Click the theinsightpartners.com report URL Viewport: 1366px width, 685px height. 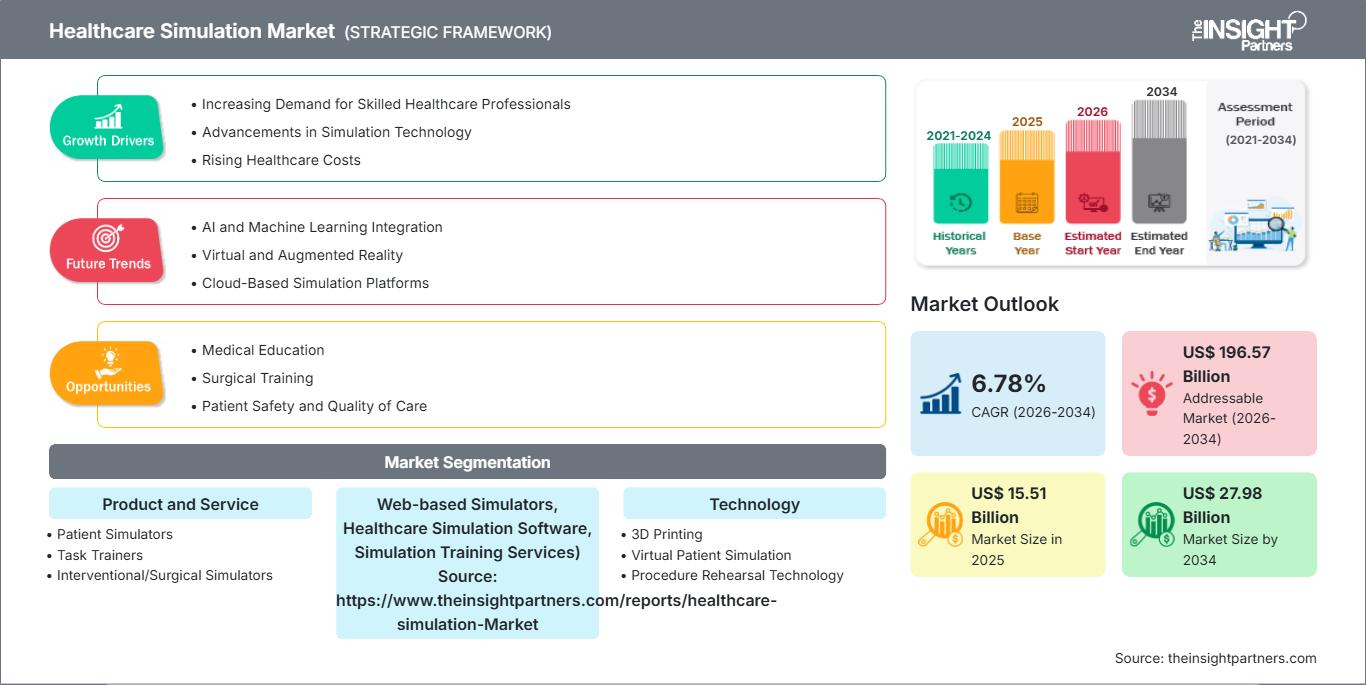(556, 612)
